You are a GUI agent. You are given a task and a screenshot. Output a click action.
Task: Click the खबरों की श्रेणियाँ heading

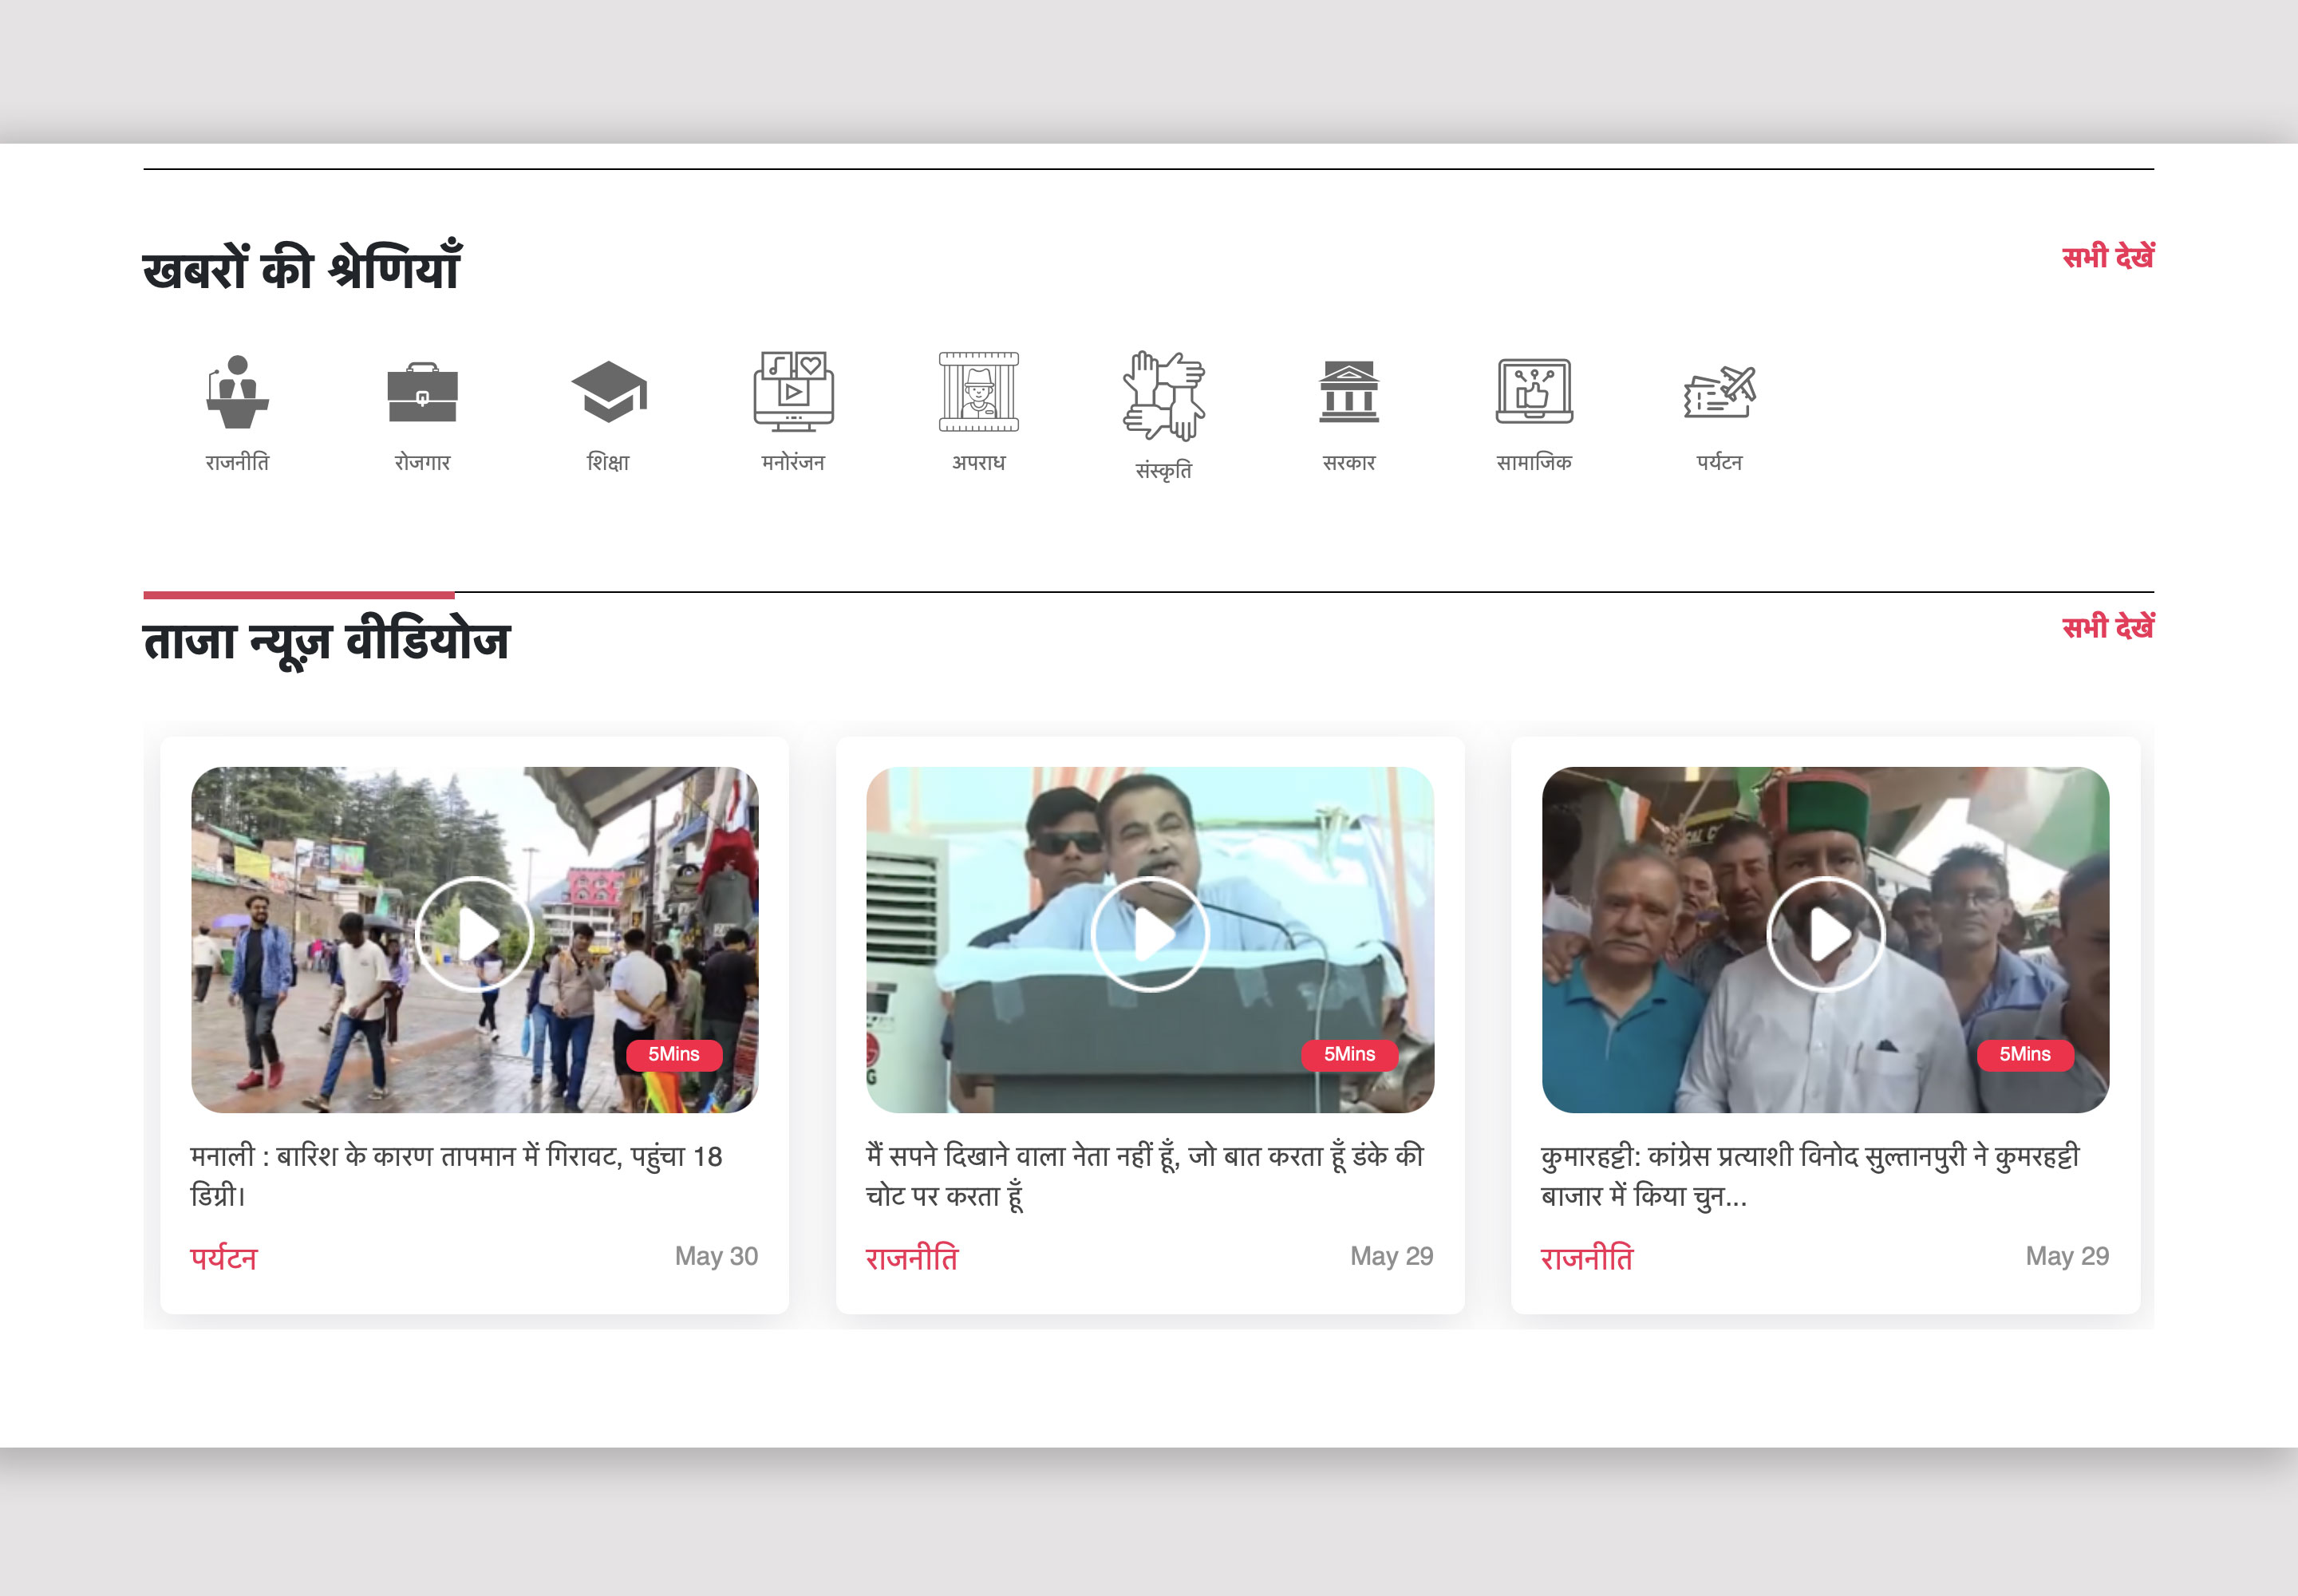[302, 267]
